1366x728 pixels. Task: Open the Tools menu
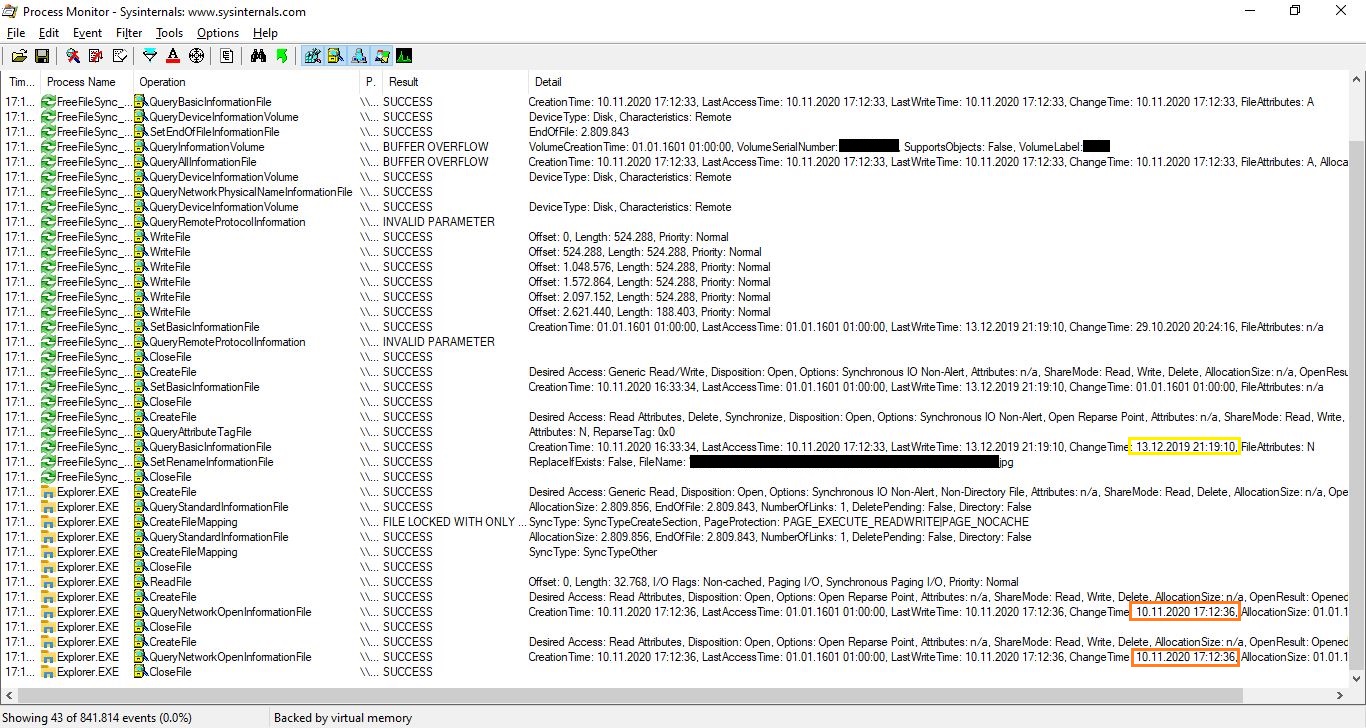pyautogui.click(x=170, y=33)
